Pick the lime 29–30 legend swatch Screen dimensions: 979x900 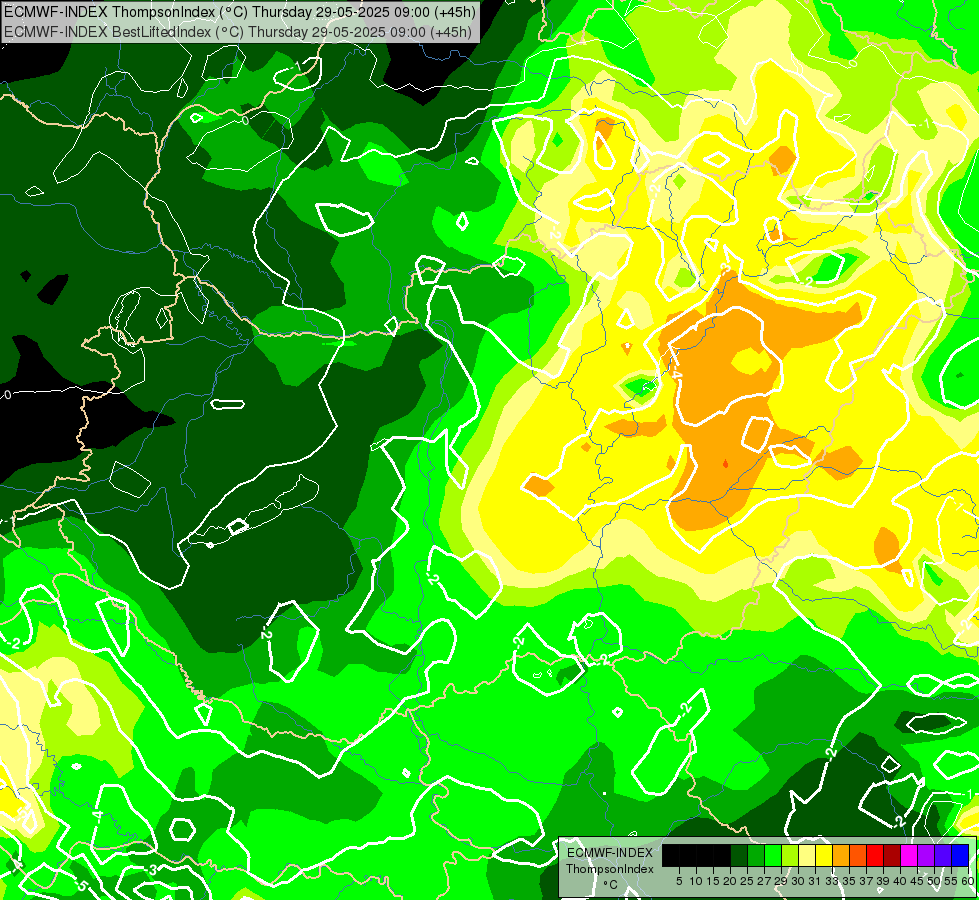(x=790, y=855)
